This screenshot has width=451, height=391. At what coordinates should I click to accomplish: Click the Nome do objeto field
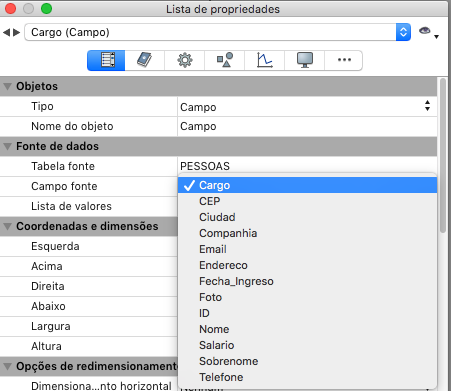(x=307, y=126)
